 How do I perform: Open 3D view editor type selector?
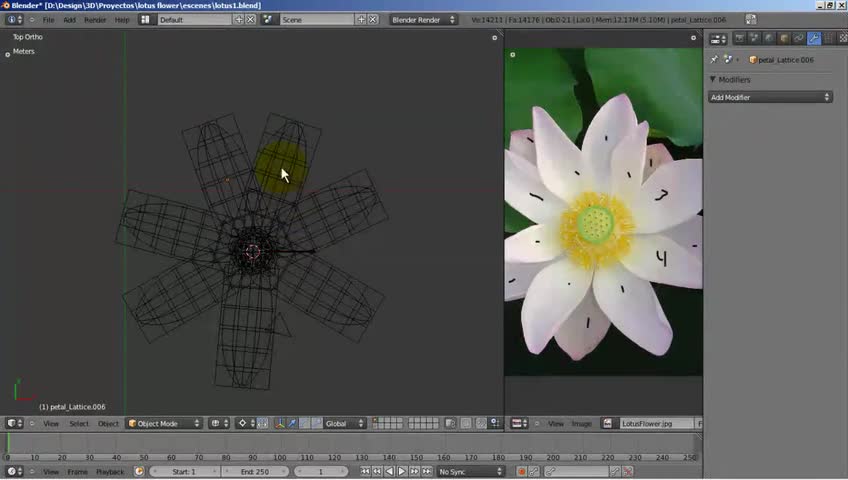[14, 423]
